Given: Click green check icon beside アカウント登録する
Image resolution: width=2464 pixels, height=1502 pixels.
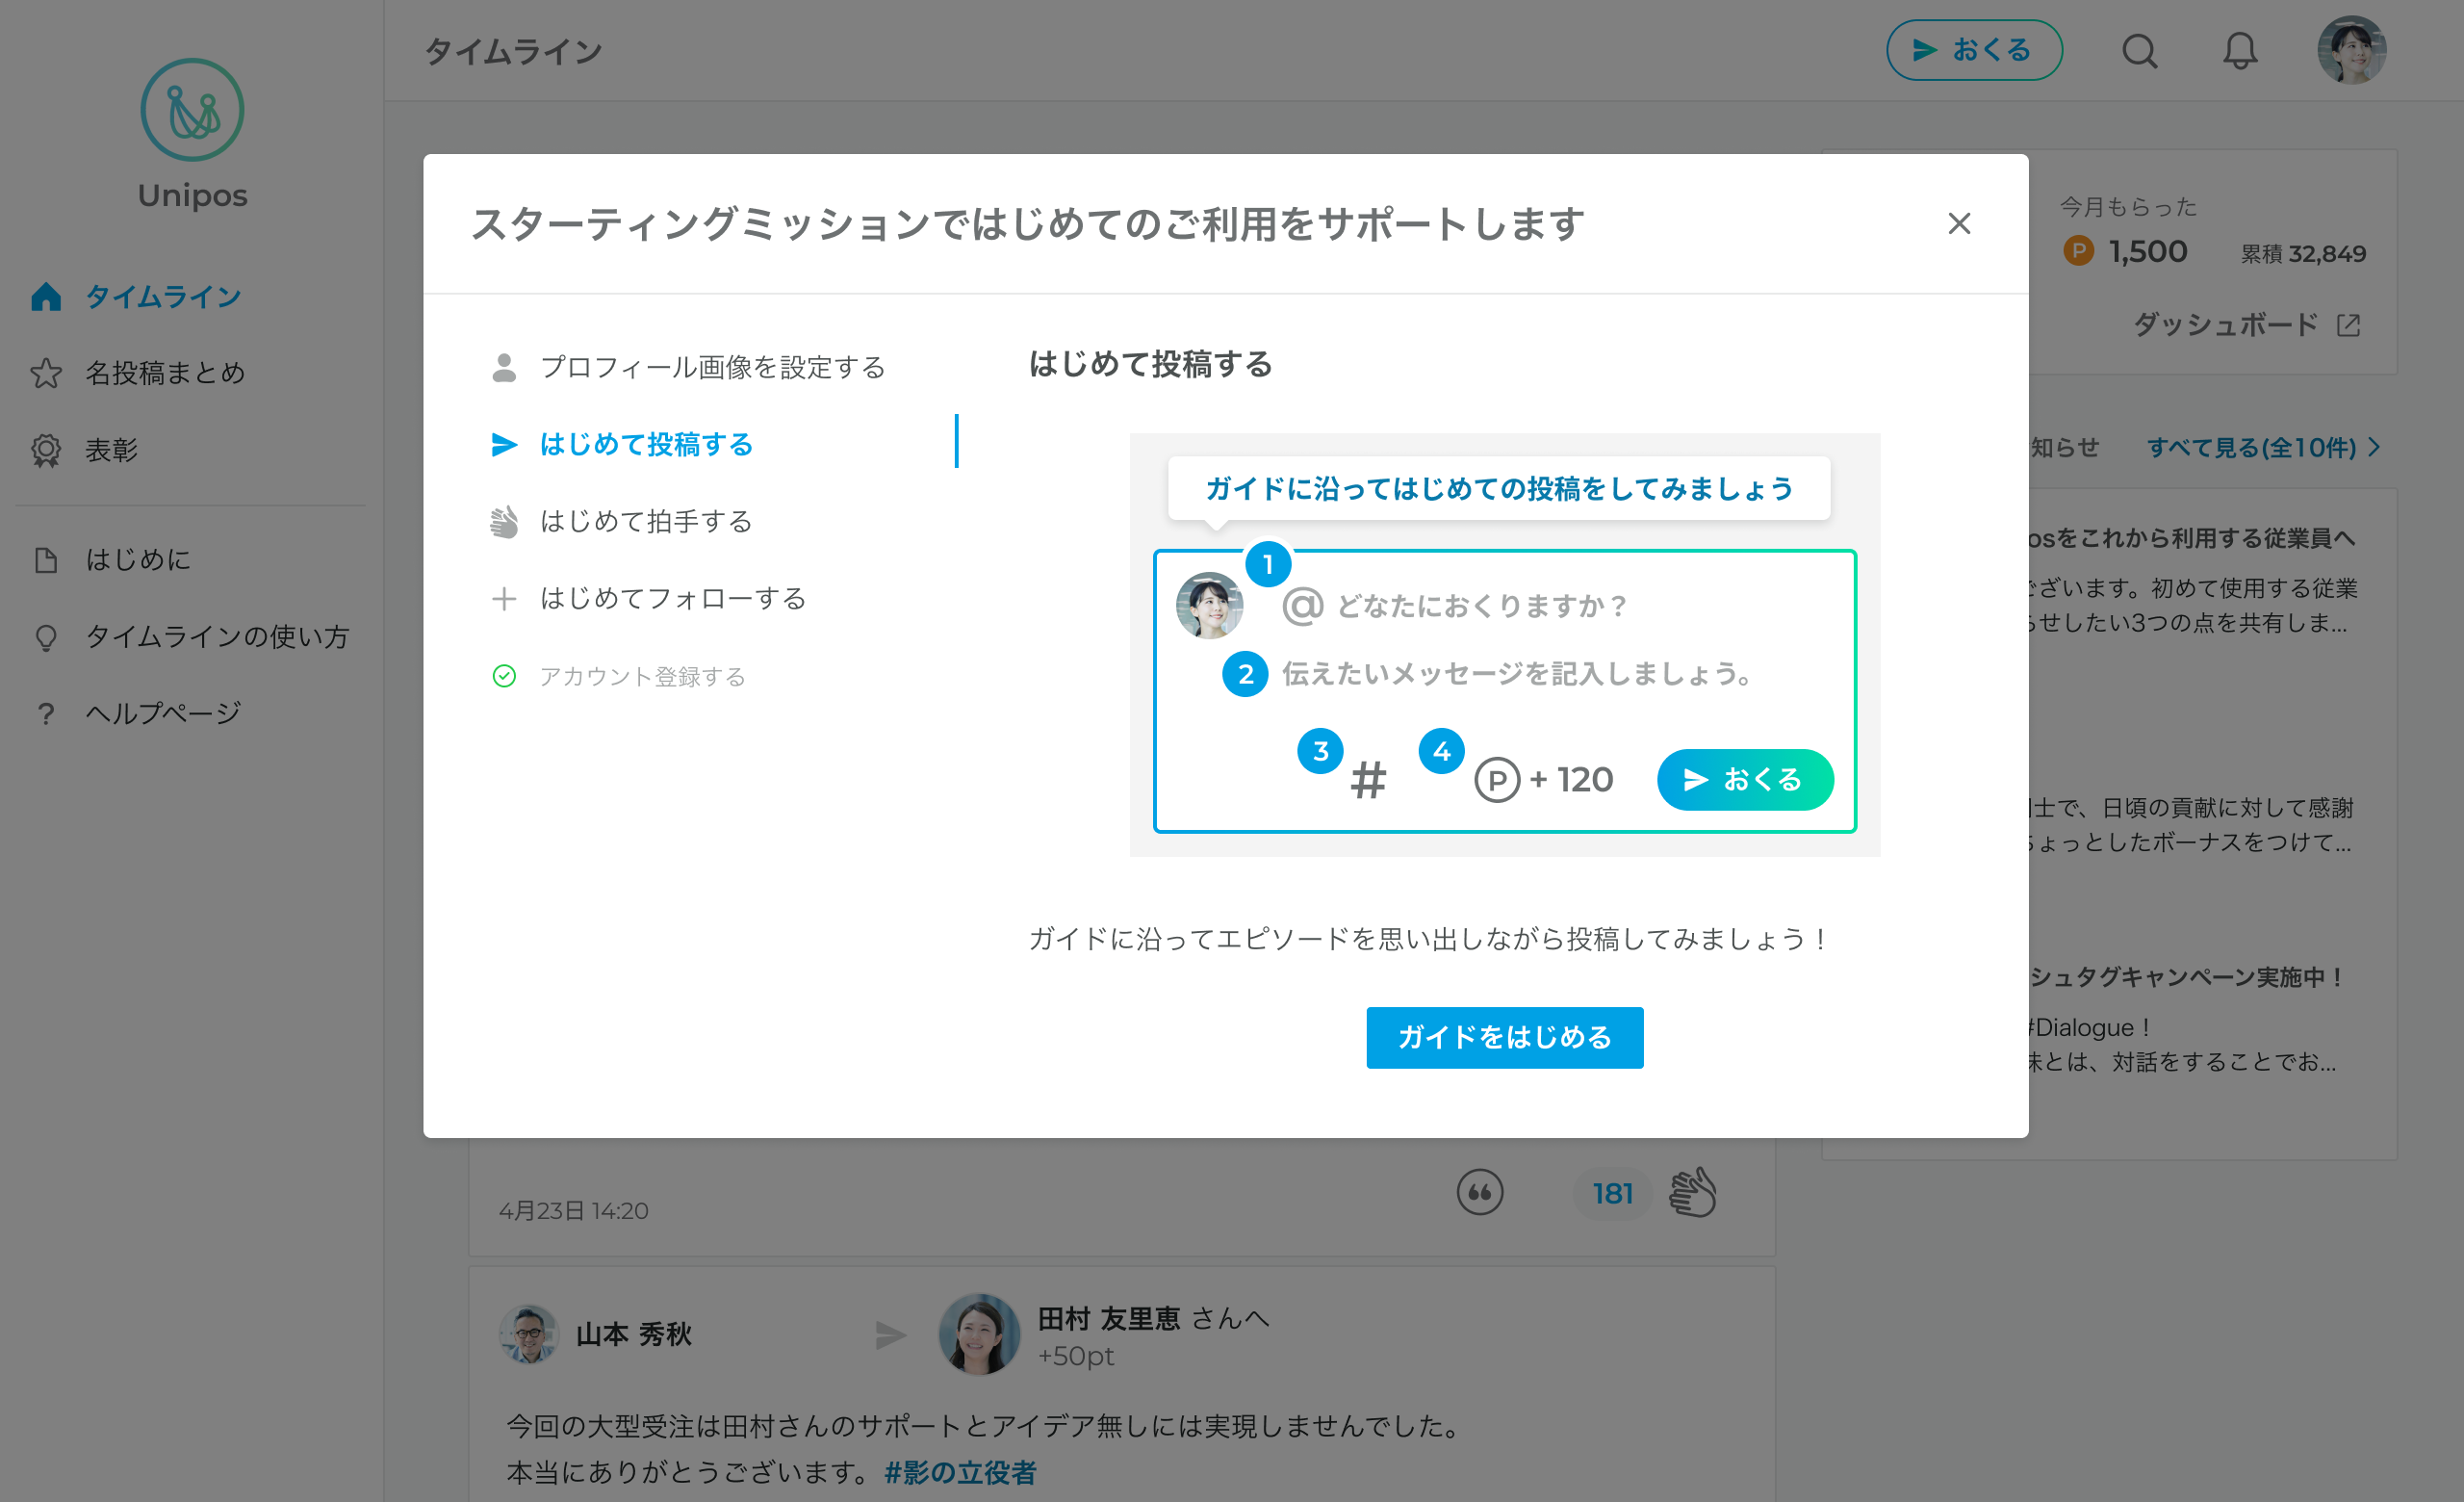Looking at the screenshot, I should 504,676.
